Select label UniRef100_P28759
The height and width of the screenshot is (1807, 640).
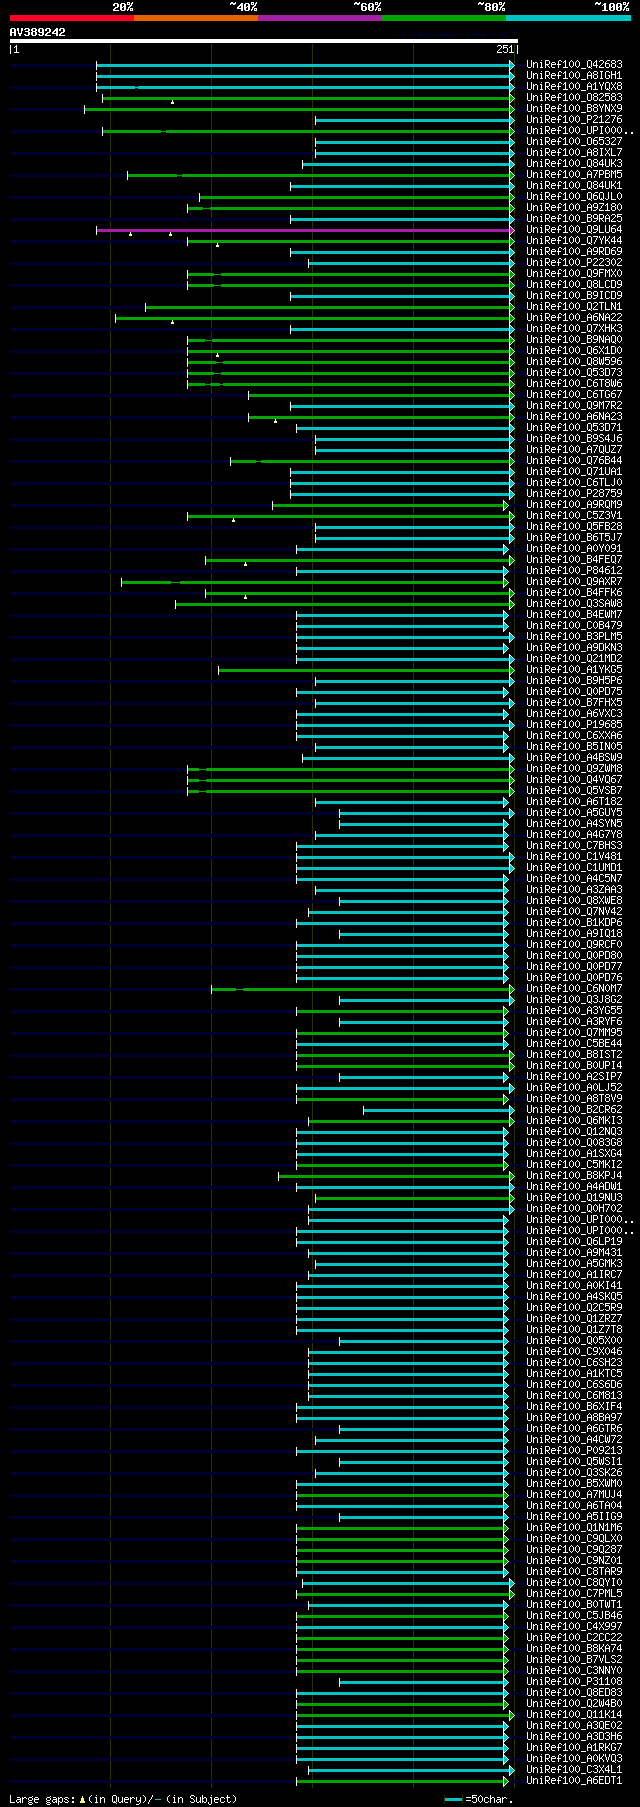tap(574, 494)
